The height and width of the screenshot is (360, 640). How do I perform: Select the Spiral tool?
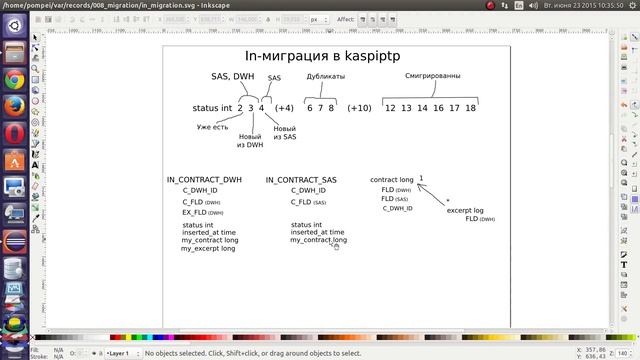pos(35,122)
